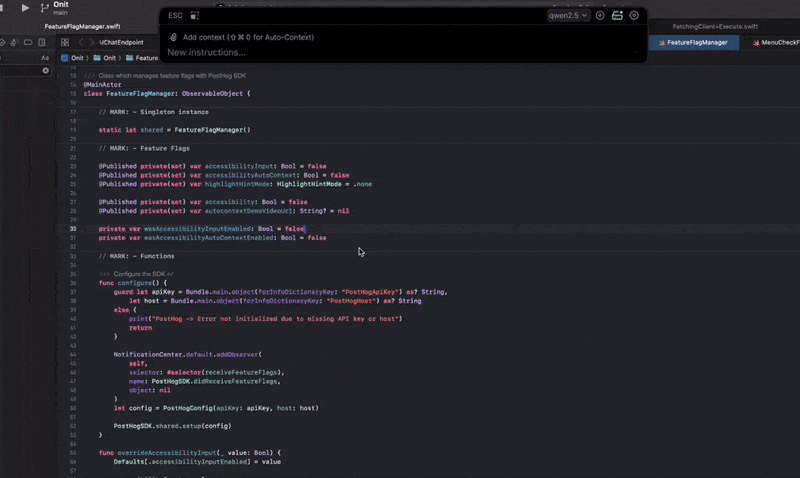Click the @MainActor attribute text
Viewport: 800px width, 478px height.
tap(103, 85)
